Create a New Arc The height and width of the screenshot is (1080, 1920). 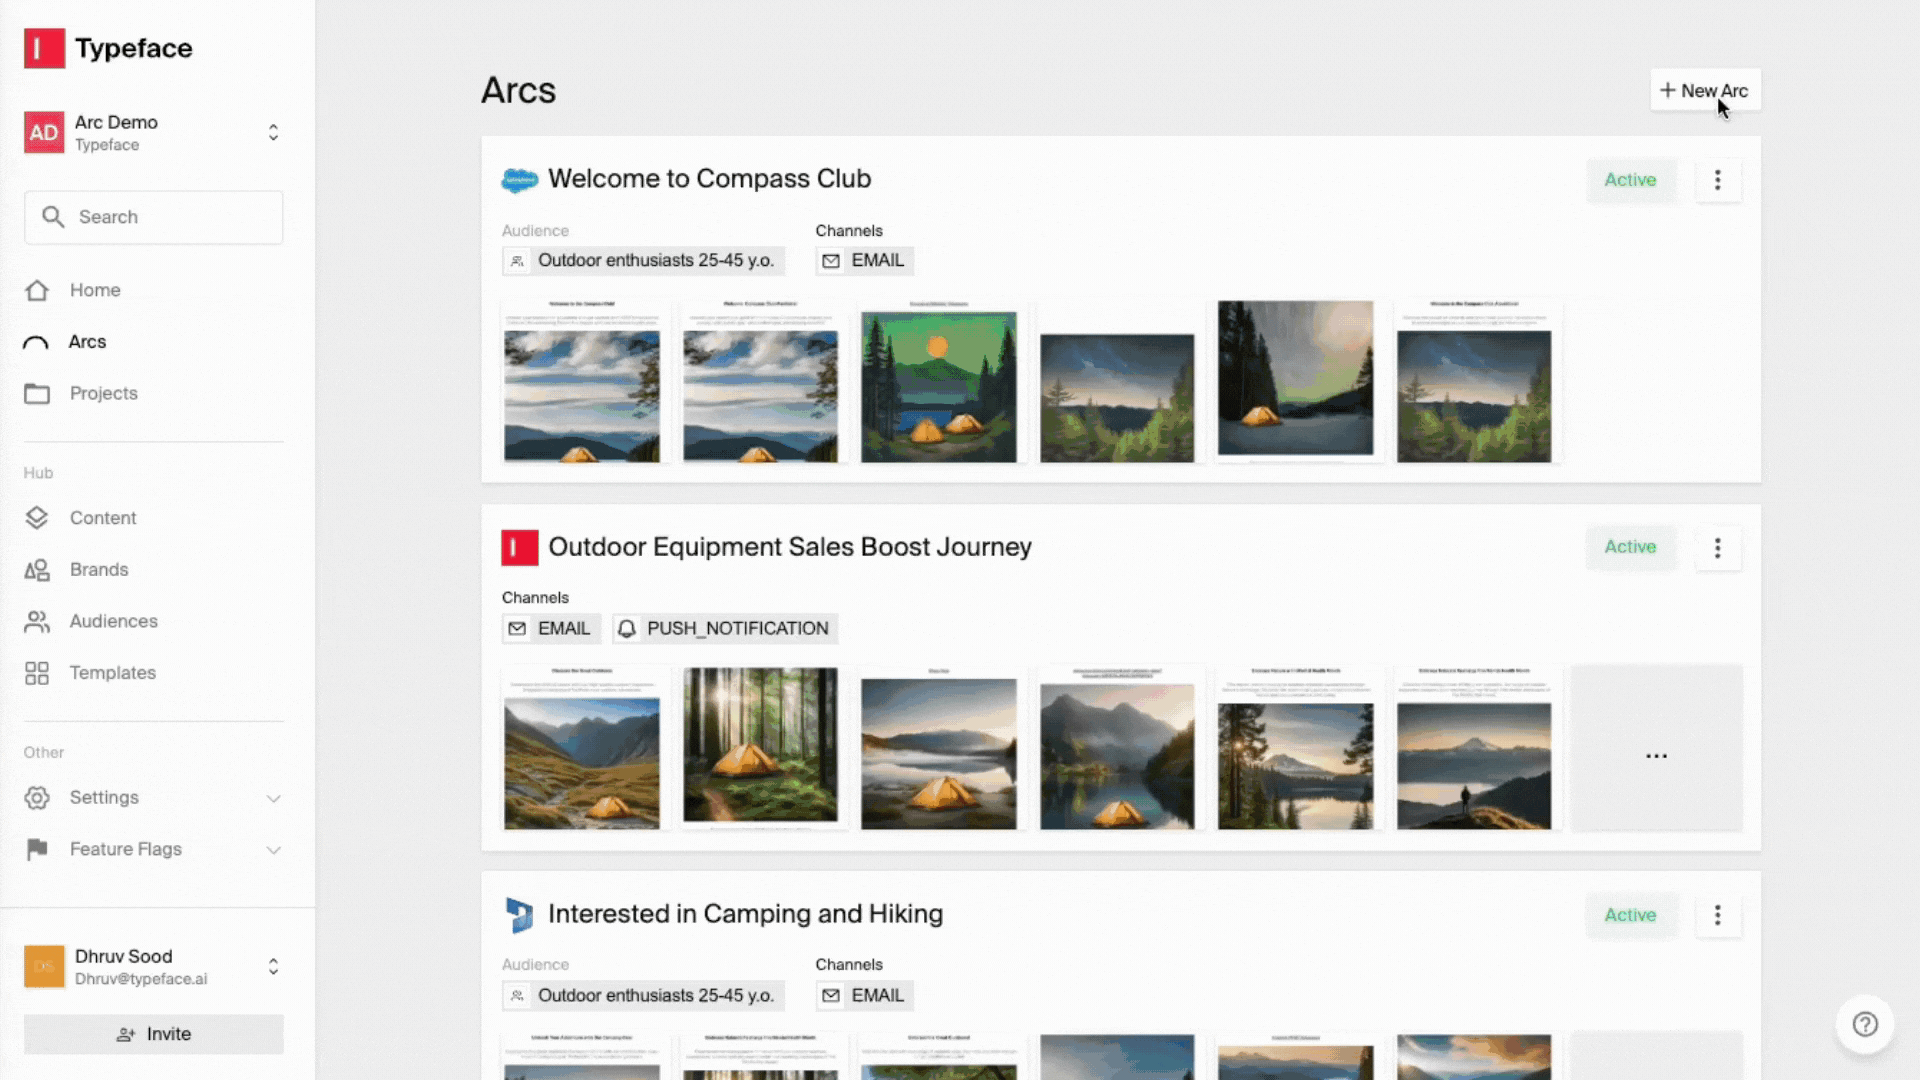tap(1704, 90)
